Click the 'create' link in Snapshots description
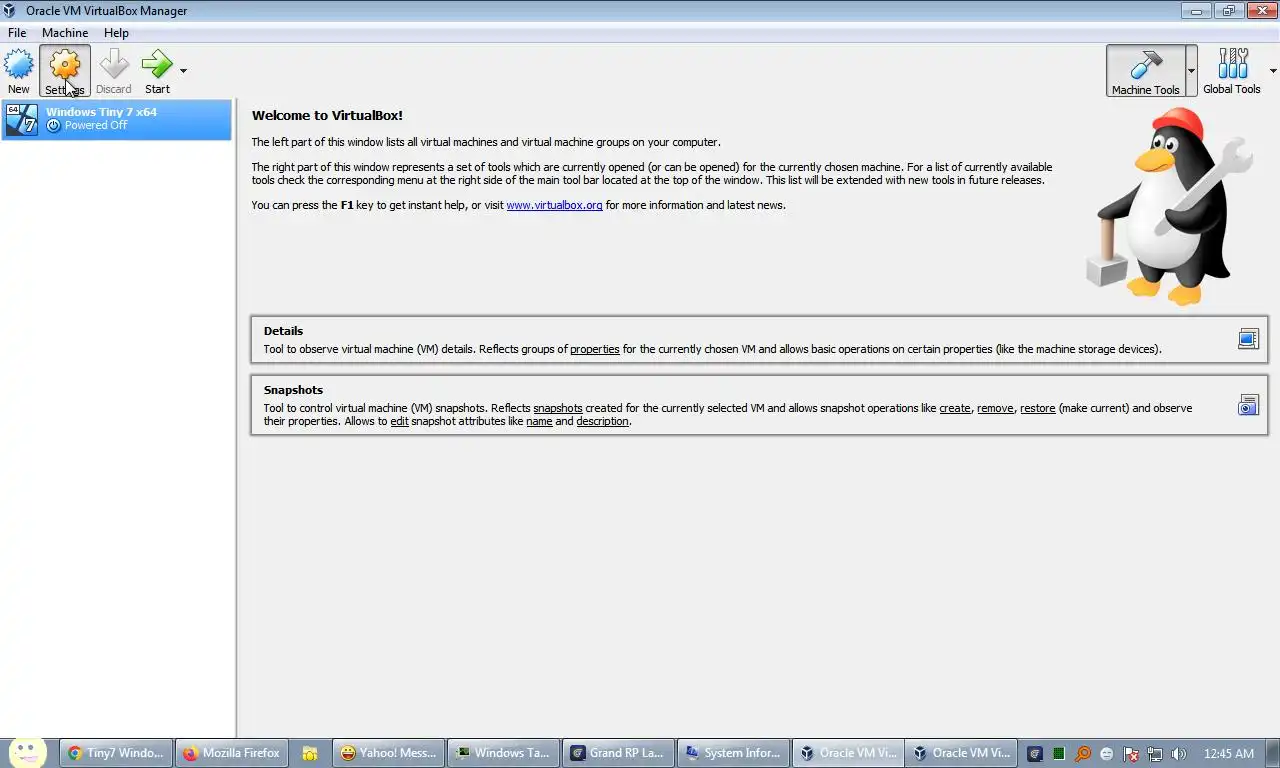The width and height of the screenshot is (1280, 768). pyautogui.click(x=955, y=408)
